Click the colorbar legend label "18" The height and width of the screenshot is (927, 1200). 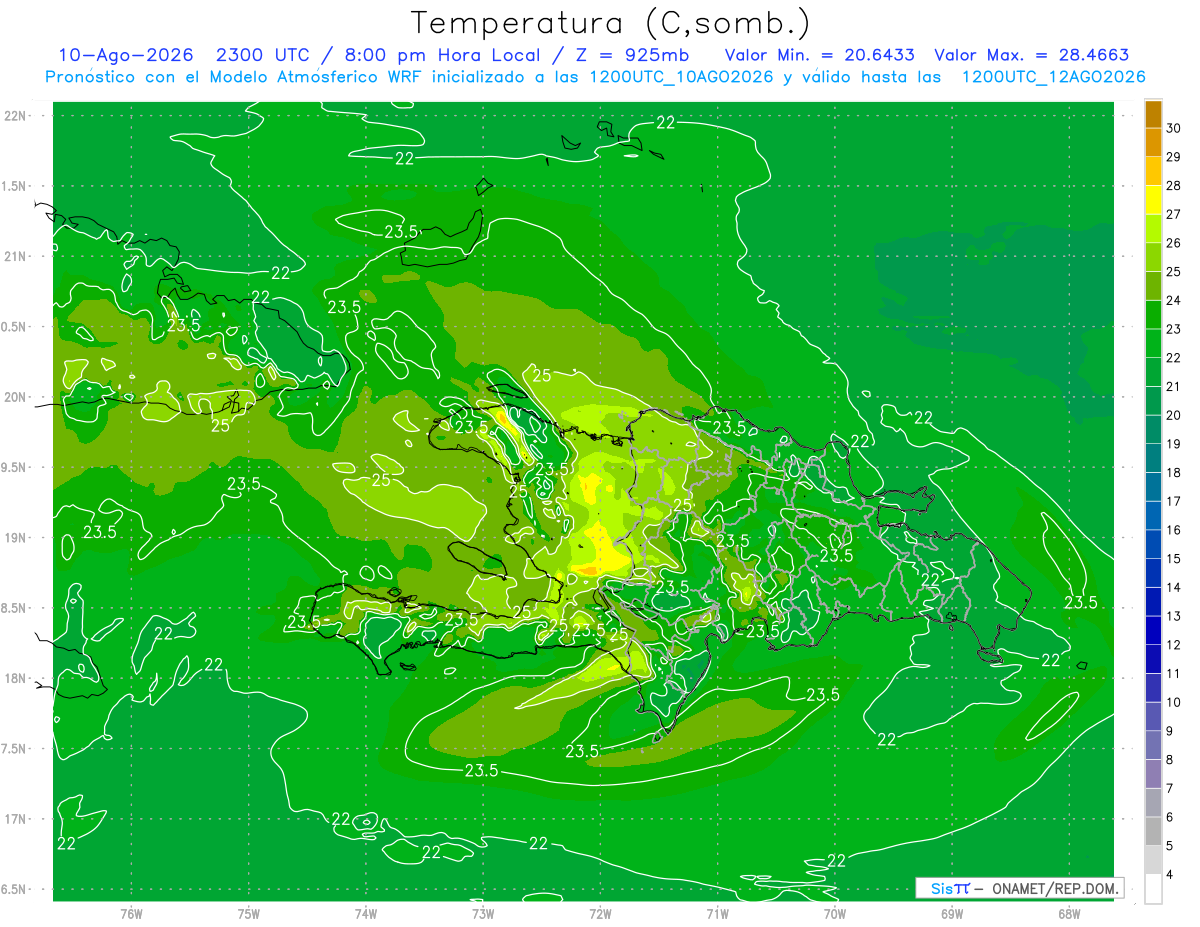[x=1174, y=472]
